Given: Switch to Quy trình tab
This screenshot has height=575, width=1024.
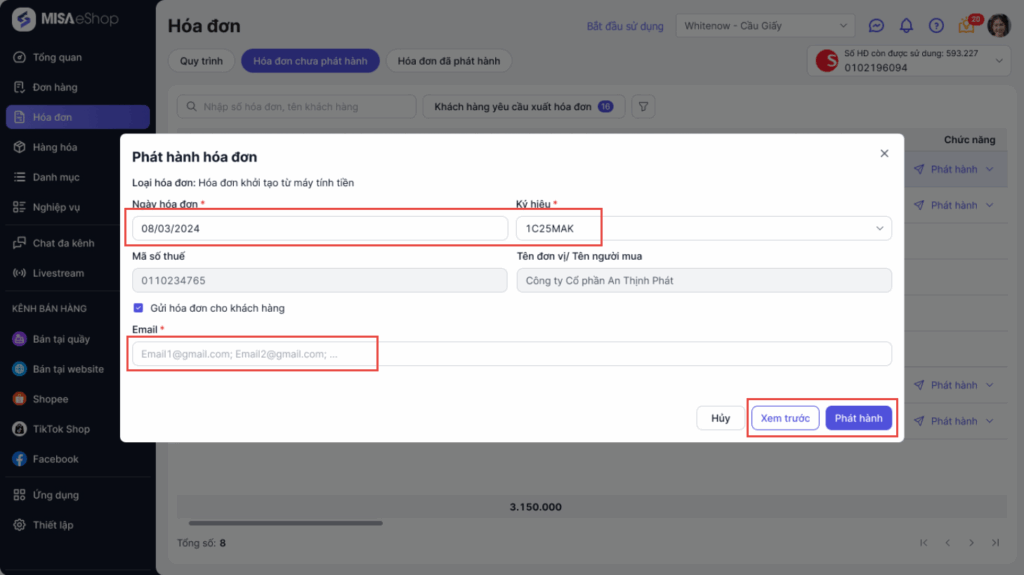Looking at the screenshot, I should click(x=201, y=61).
